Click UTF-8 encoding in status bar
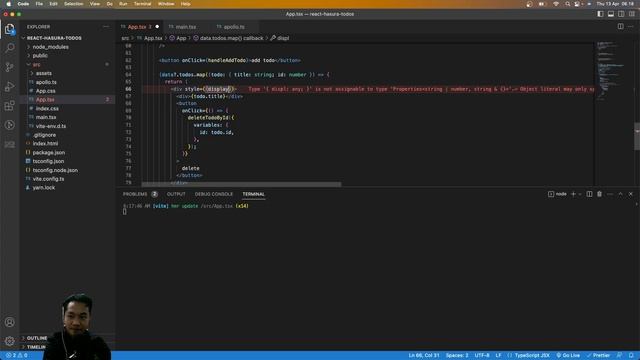This screenshot has width=640, height=360. point(482,355)
